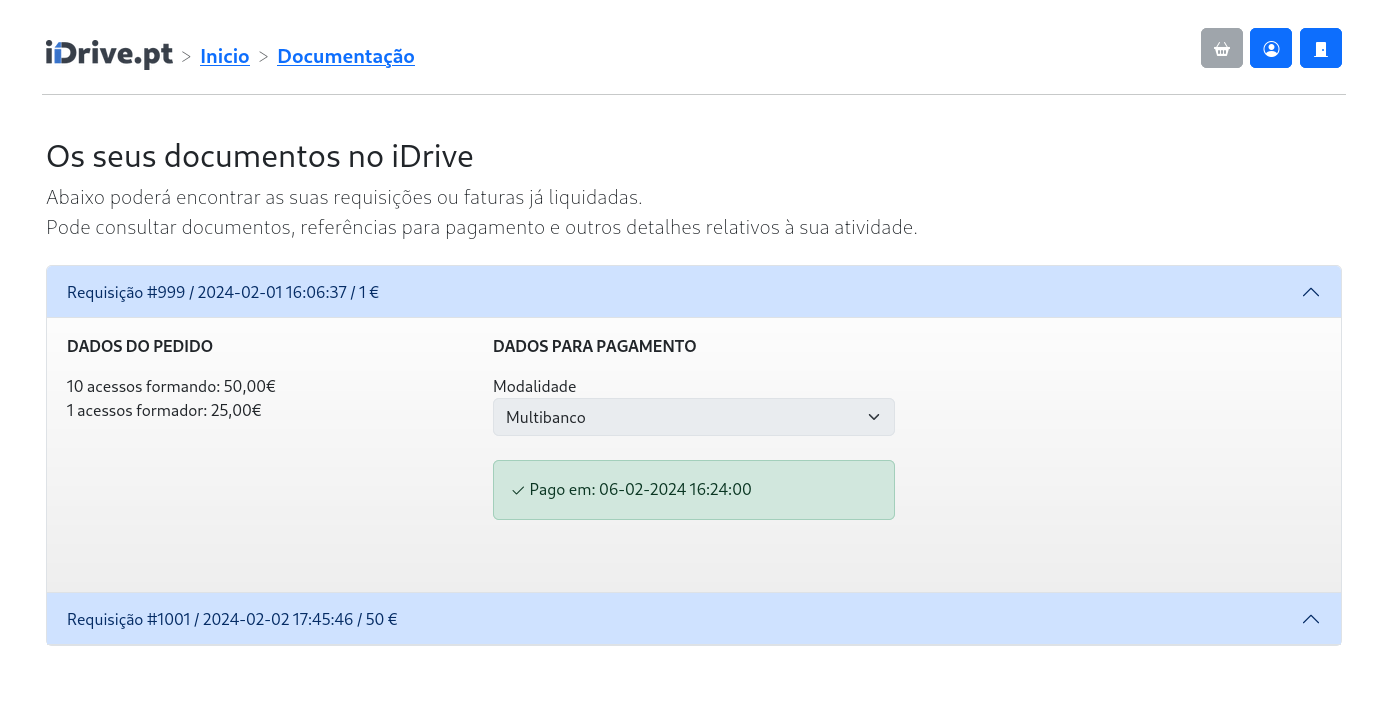The image size is (1384, 701).
Task: Select the Requisição #1001 accordion header text
Action: click(x=232, y=619)
